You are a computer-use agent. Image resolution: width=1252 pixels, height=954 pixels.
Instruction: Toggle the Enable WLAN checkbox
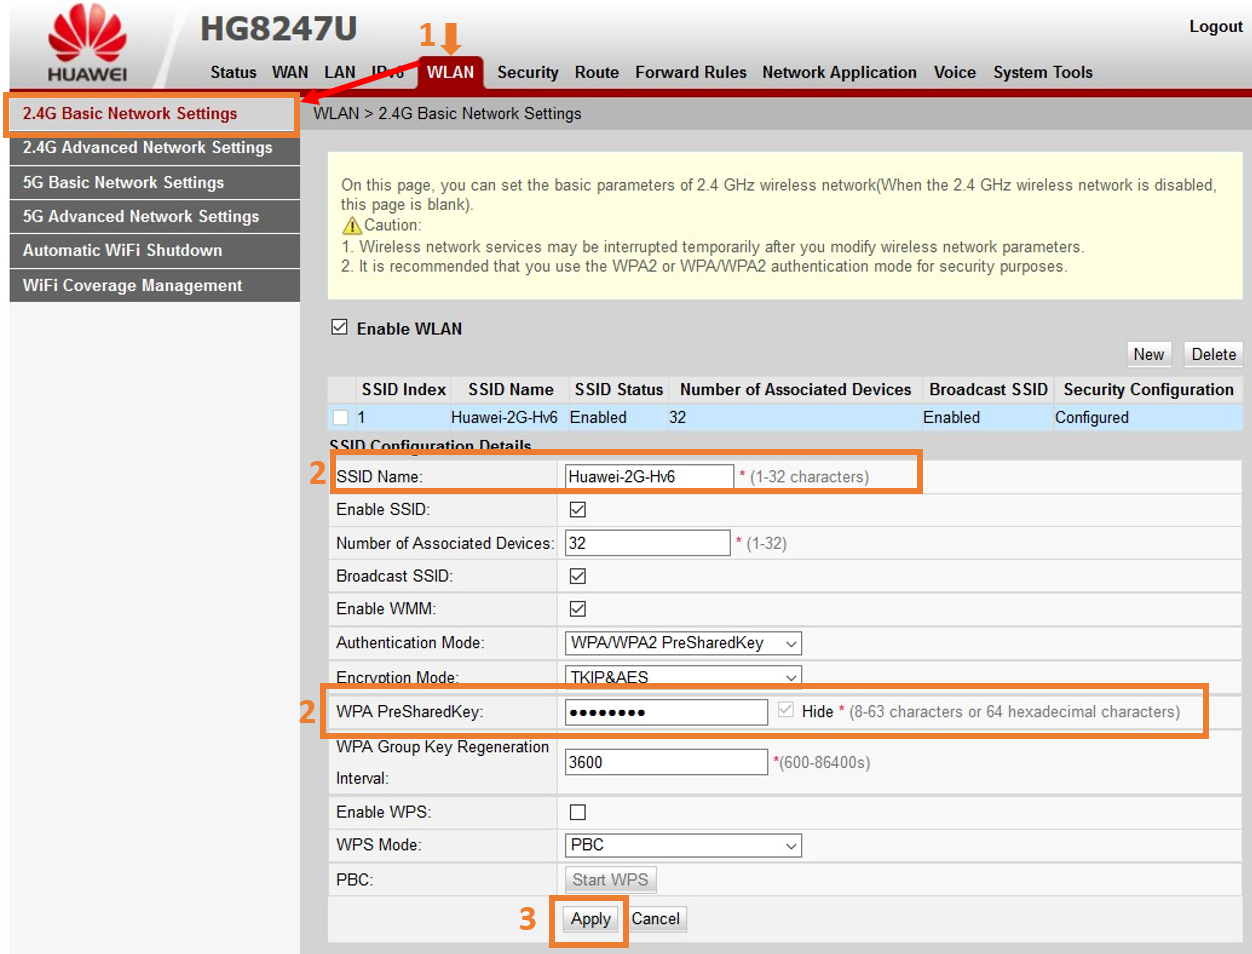click(340, 328)
